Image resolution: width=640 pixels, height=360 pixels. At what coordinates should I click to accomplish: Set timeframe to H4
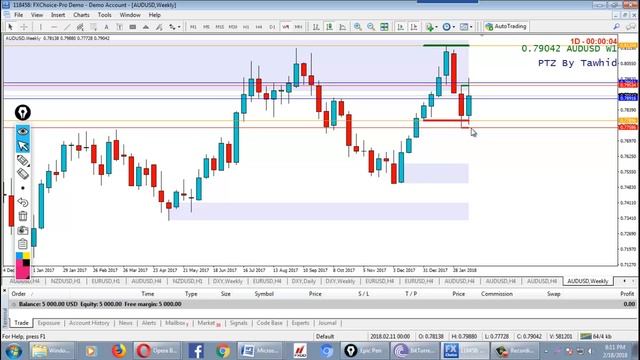click(259, 27)
